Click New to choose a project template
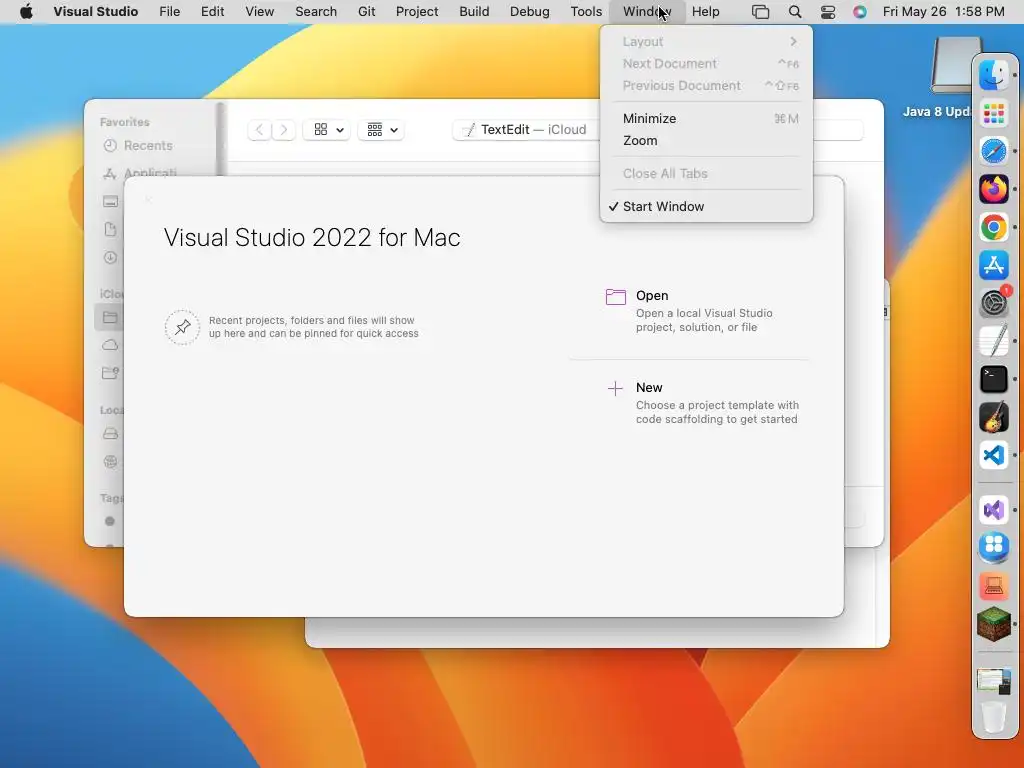Screen dimensions: 1024x768 [x=649, y=388]
